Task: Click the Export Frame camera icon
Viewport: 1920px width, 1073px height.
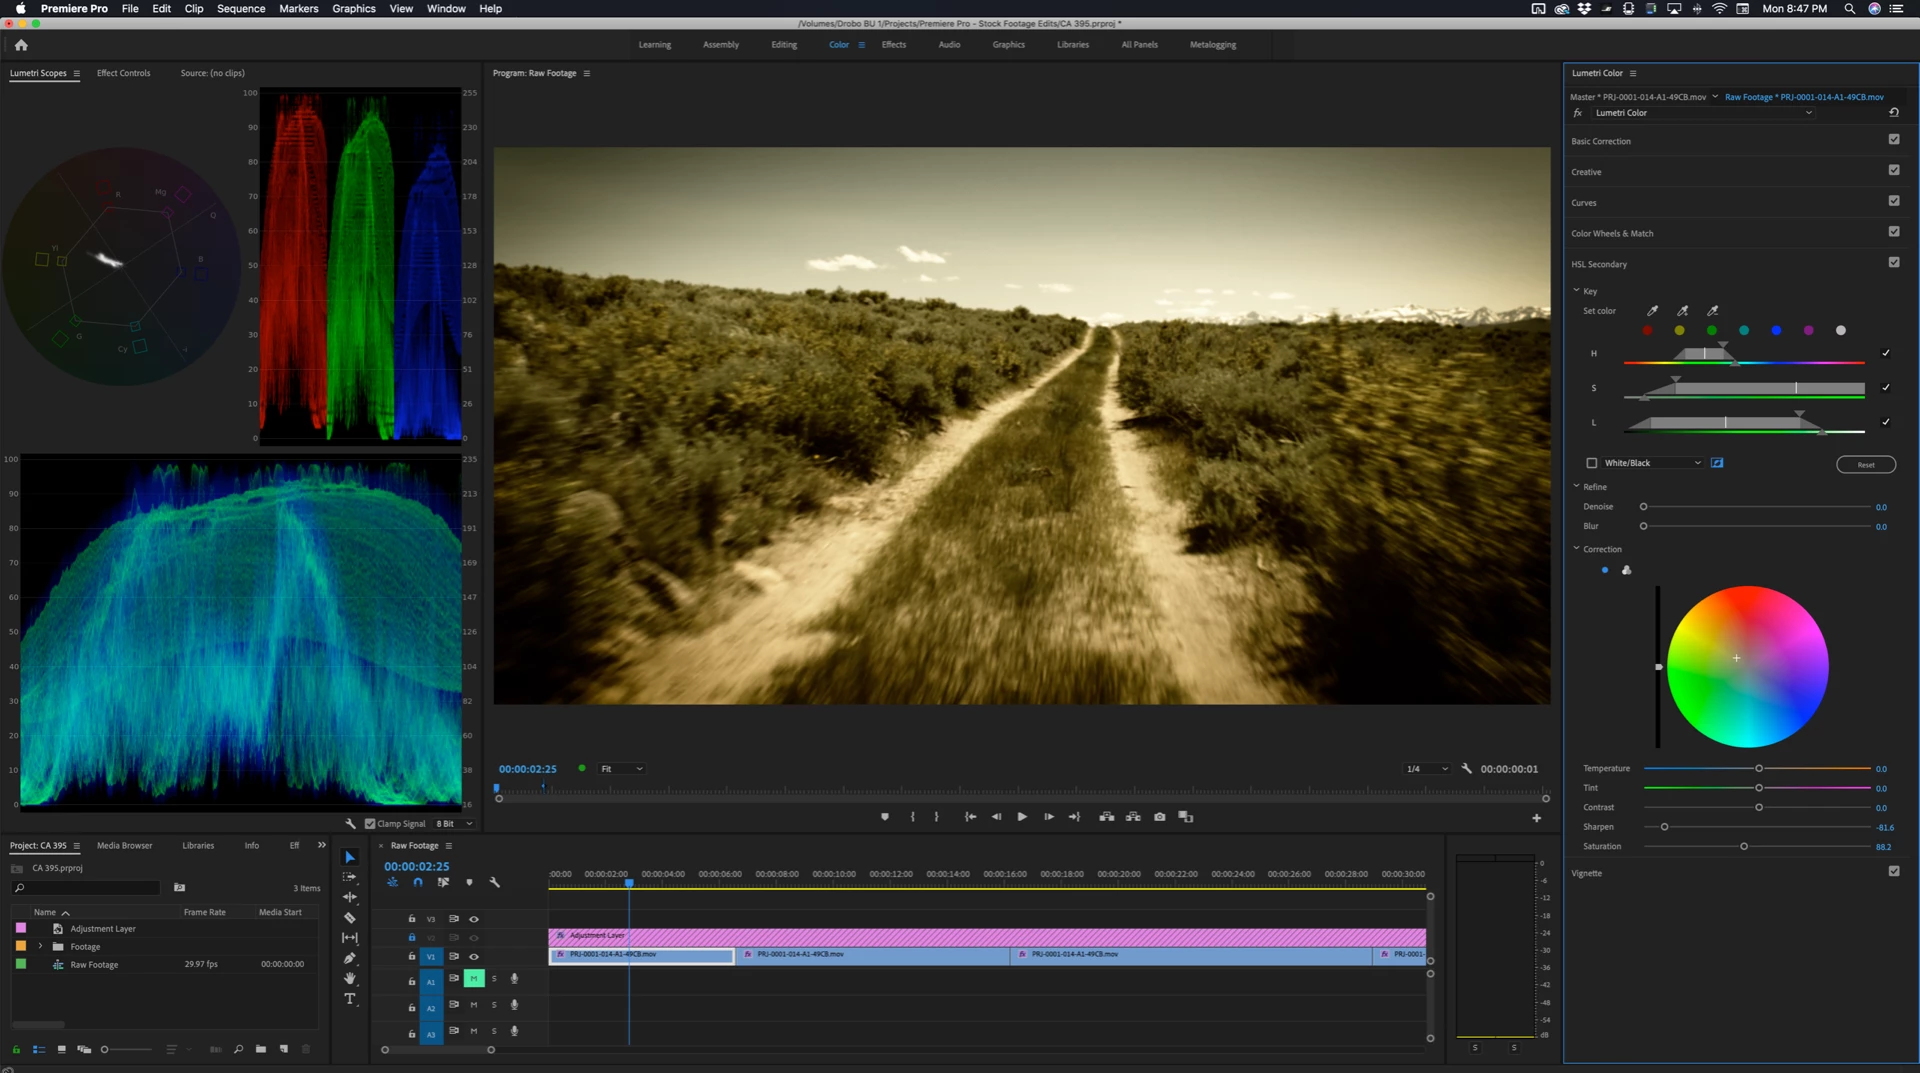Action: click(x=1160, y=817)
